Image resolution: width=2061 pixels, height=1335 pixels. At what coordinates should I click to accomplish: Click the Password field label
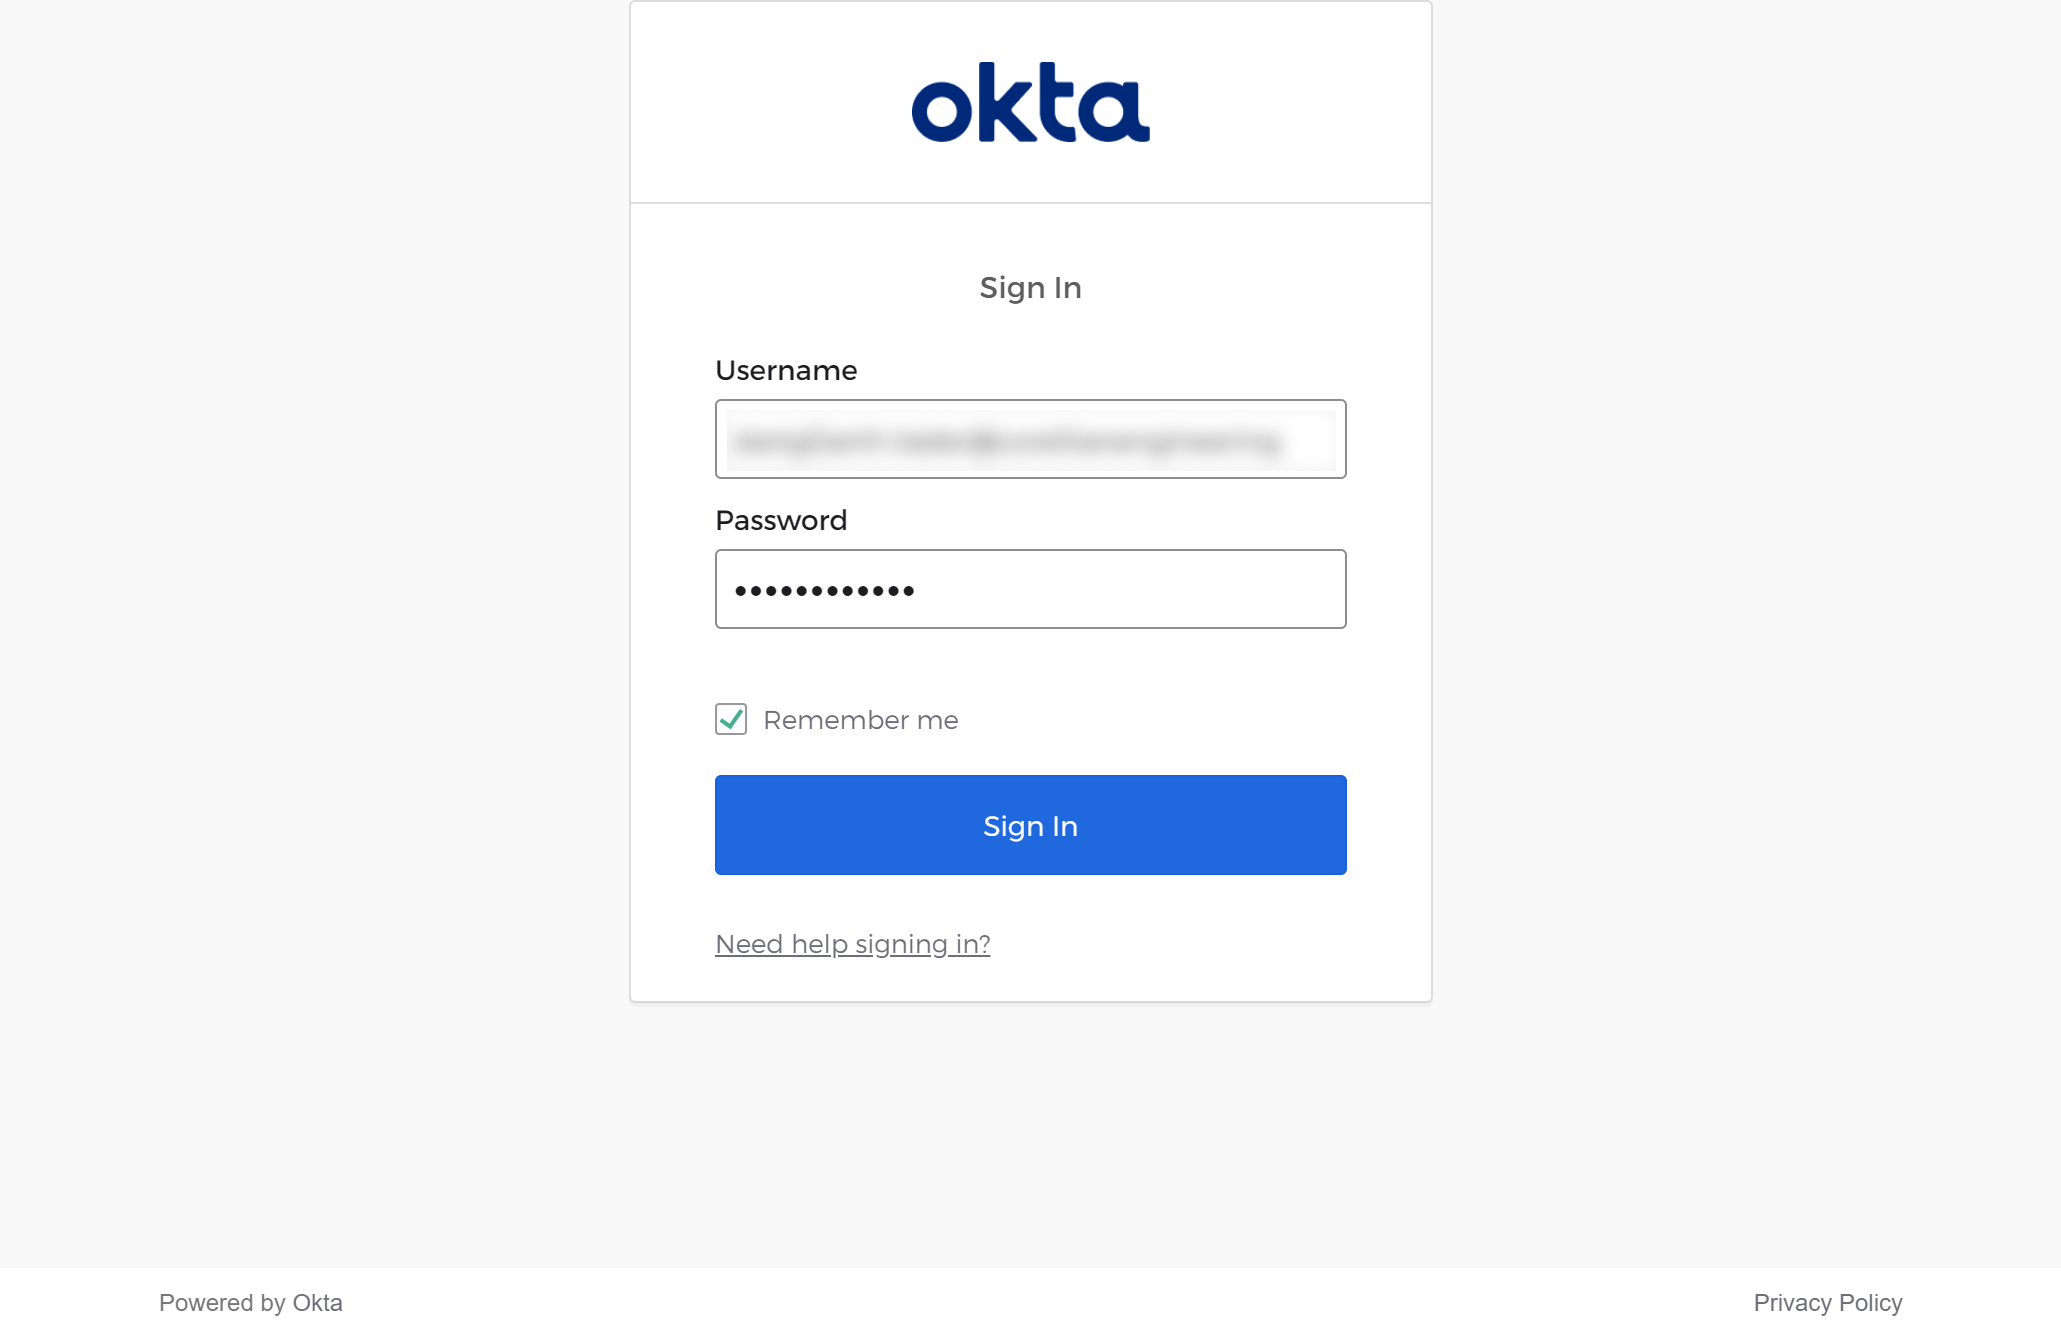pos(781,520)
